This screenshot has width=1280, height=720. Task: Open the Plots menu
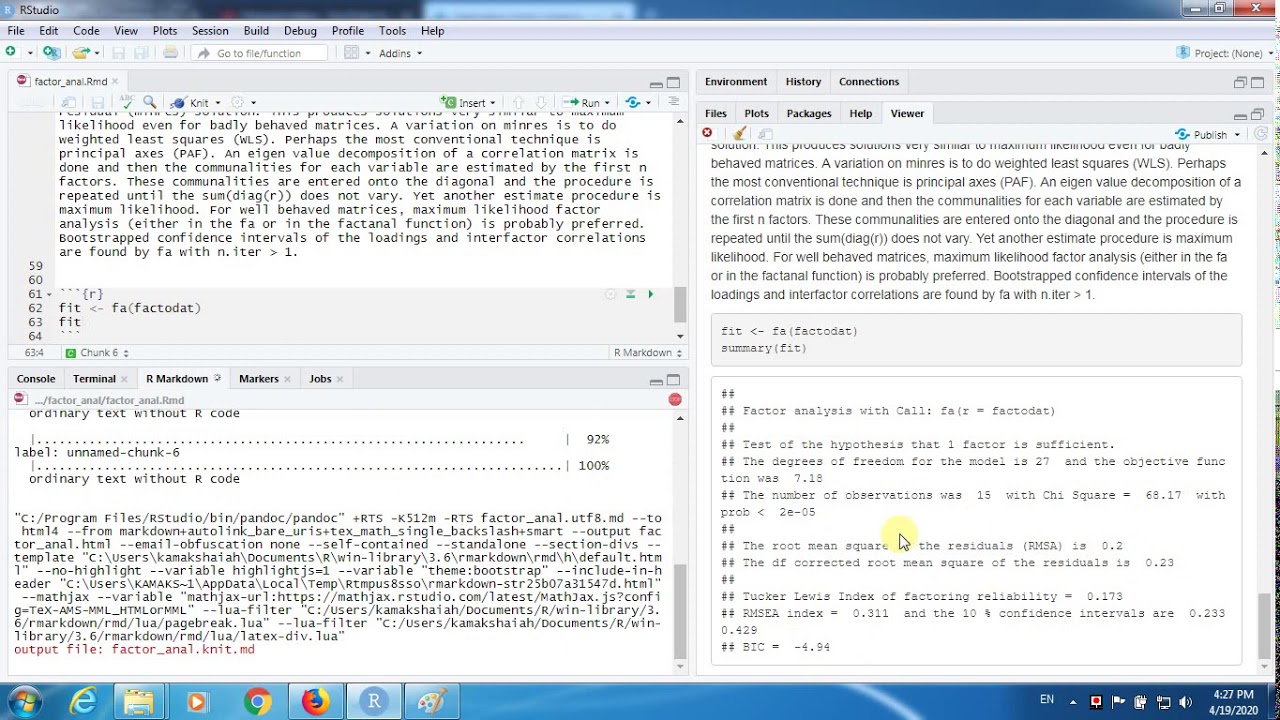(165, 31)
